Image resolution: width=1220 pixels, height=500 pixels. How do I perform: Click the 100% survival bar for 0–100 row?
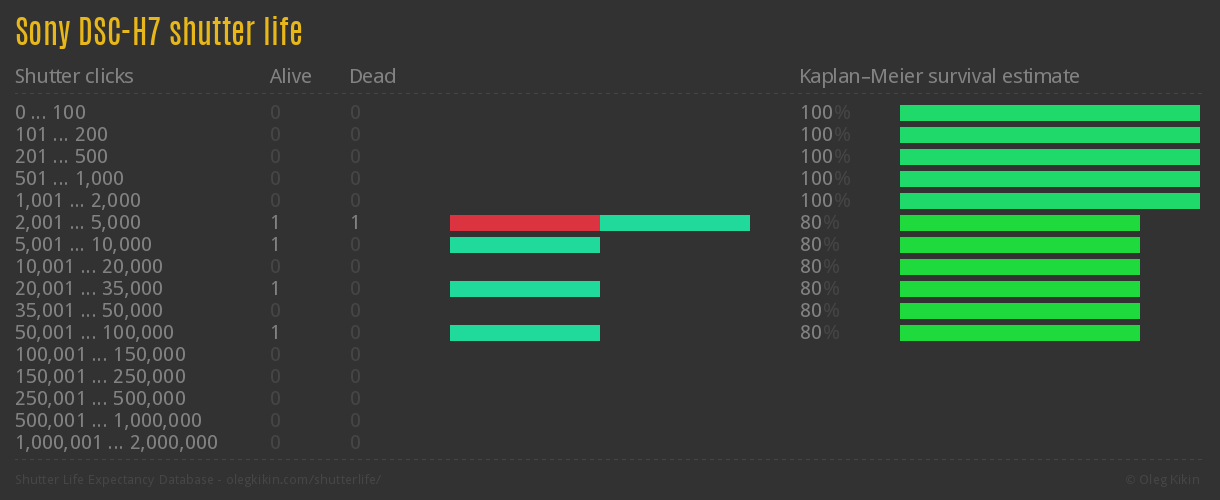coord(1049,113)
